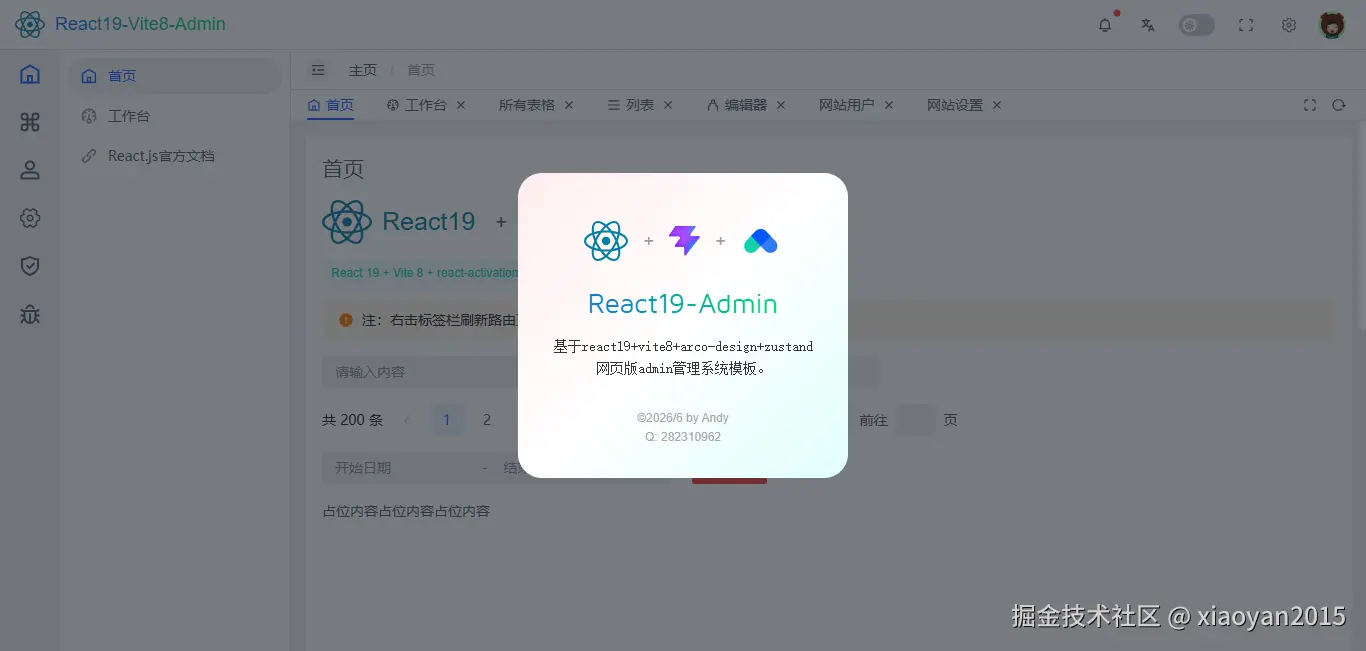
Task: Click the React logo in the modal
Action: click(x=606, y=241)
